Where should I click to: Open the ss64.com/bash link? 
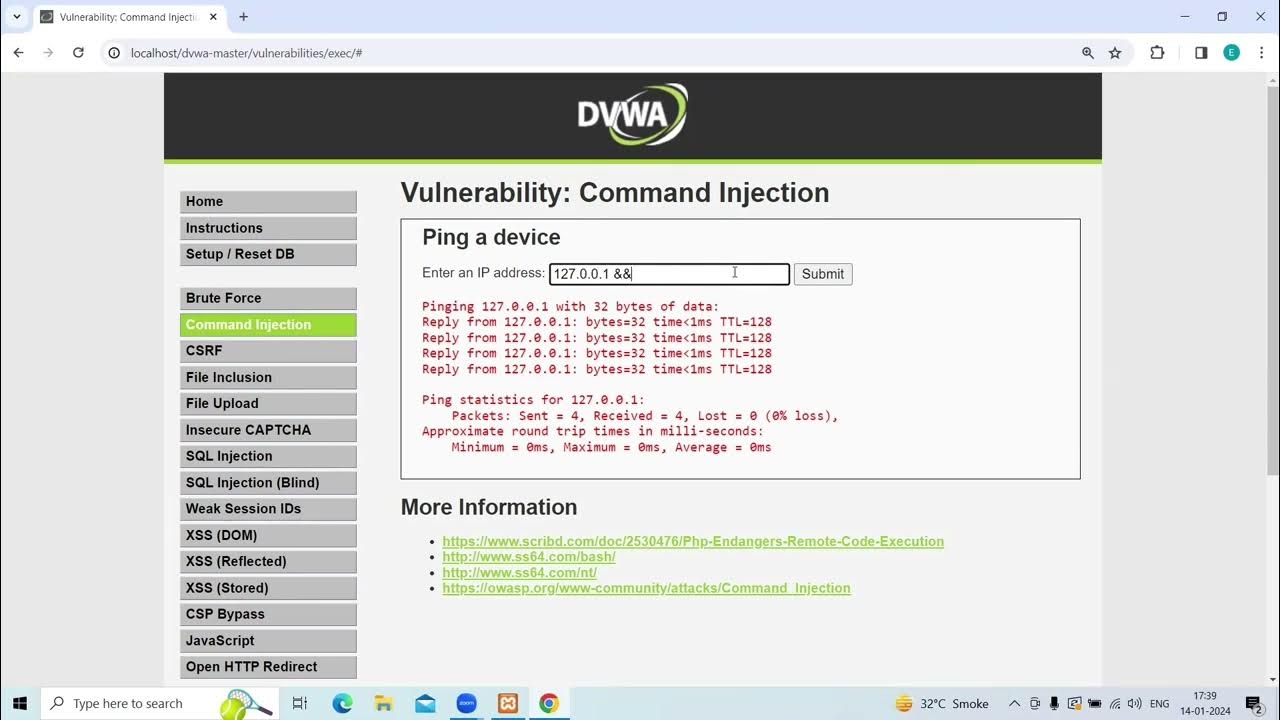(x=529, y=557)
